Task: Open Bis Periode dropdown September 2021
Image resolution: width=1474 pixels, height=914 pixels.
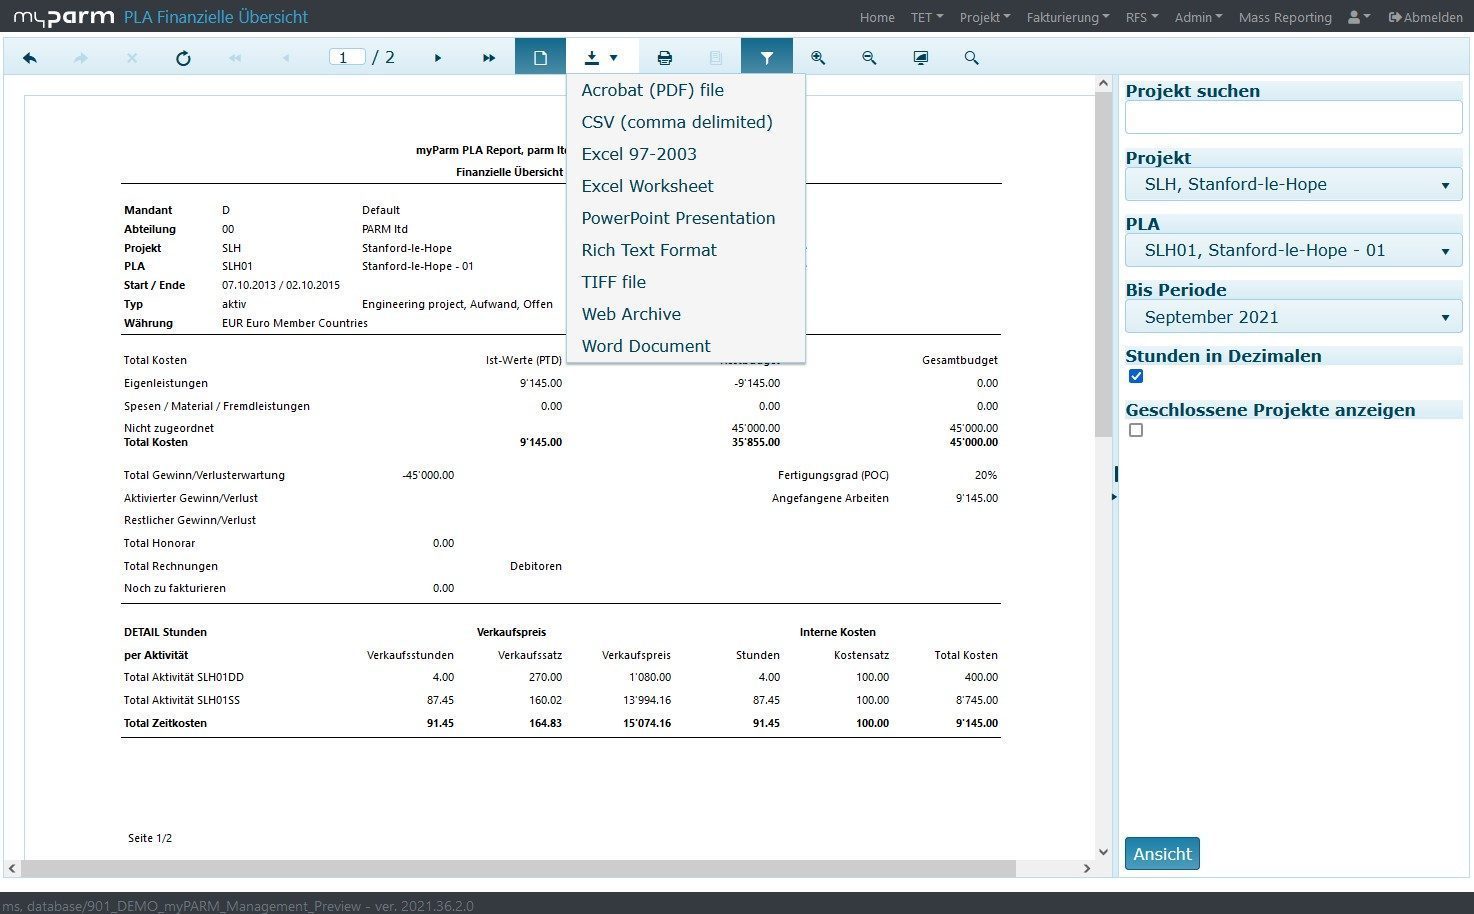Action: tap(1293, 318)
